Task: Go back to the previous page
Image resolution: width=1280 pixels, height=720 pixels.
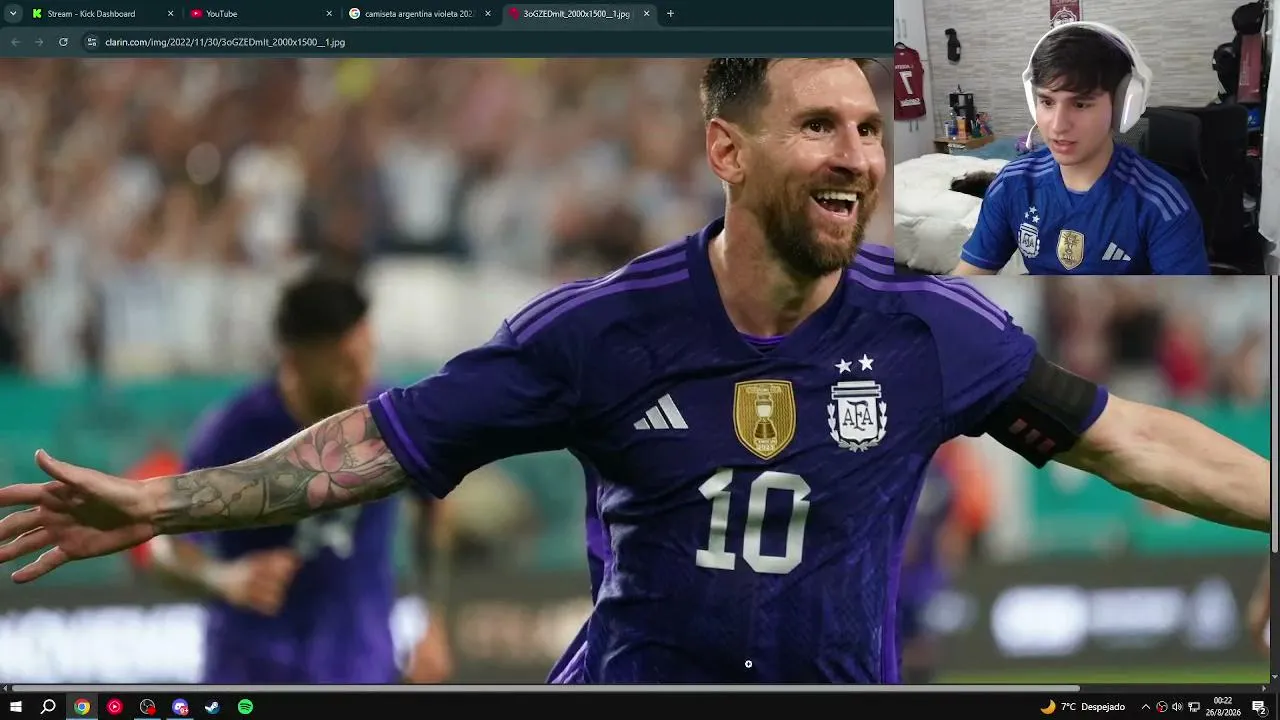Action: pyautogui.click(x=15, y=42)
